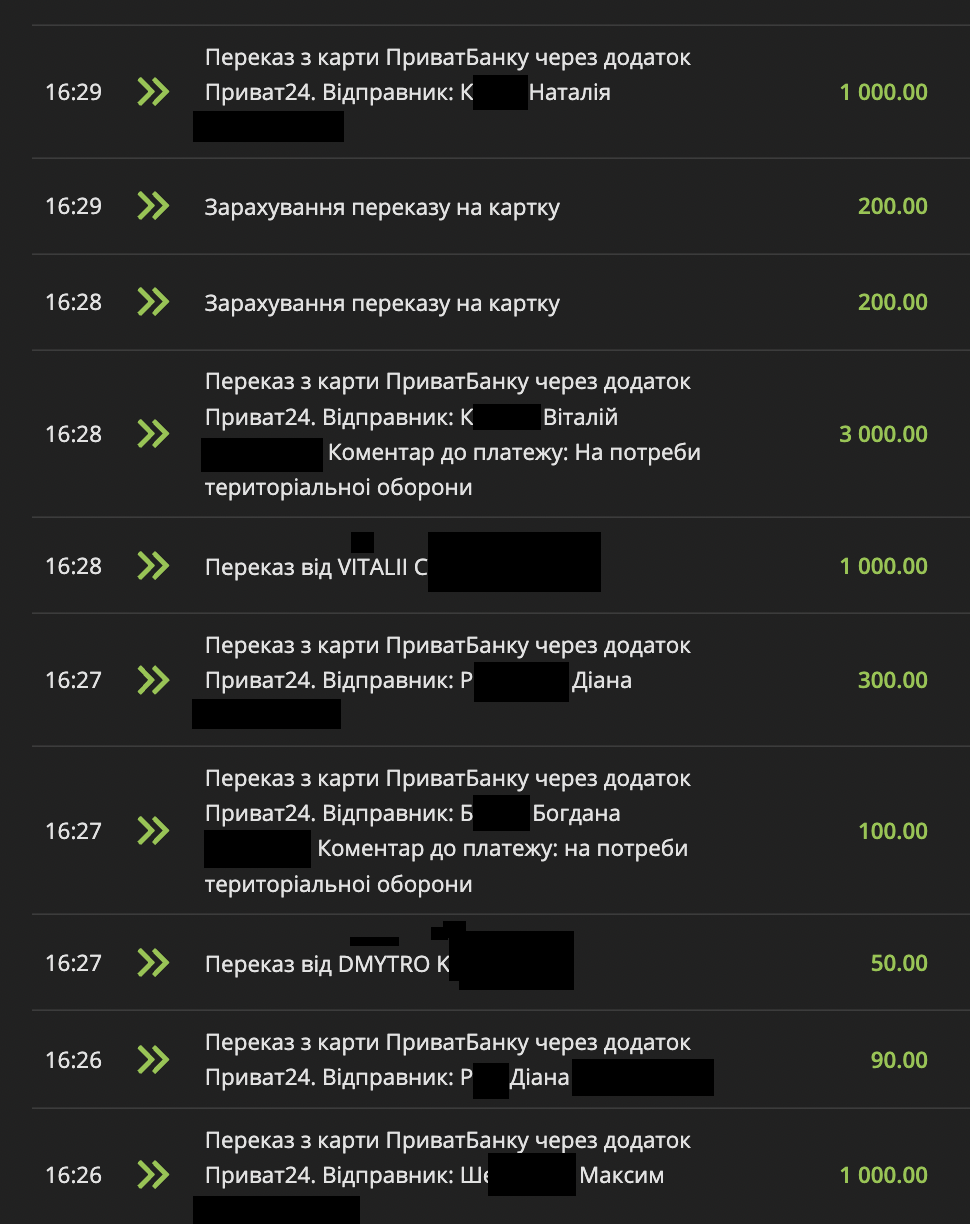
Task: Select the arrow icon beside the DMYTRO transfer
Action: [x=153, y=963]
